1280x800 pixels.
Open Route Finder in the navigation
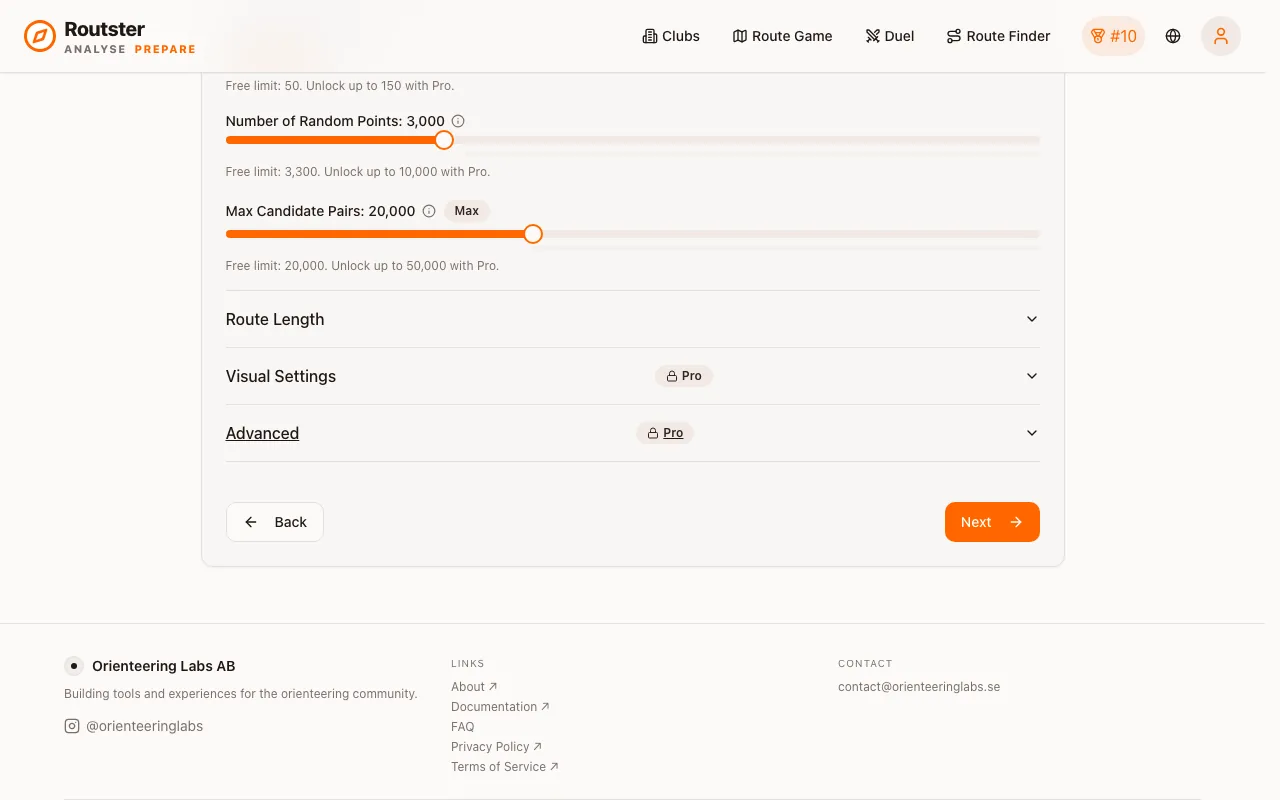[x=998, y=36]
